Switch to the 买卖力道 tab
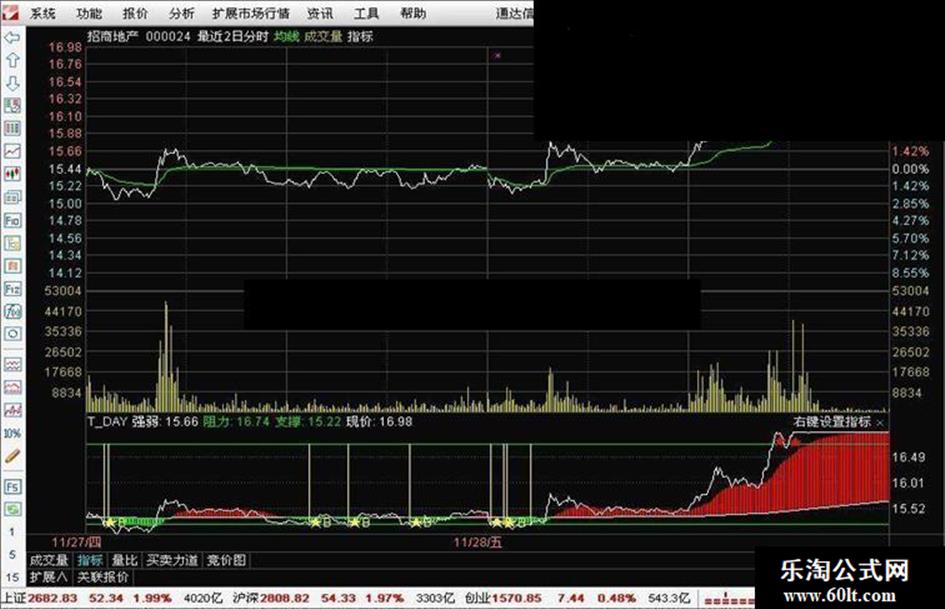945x609 pixels. (x=172, y=560)
